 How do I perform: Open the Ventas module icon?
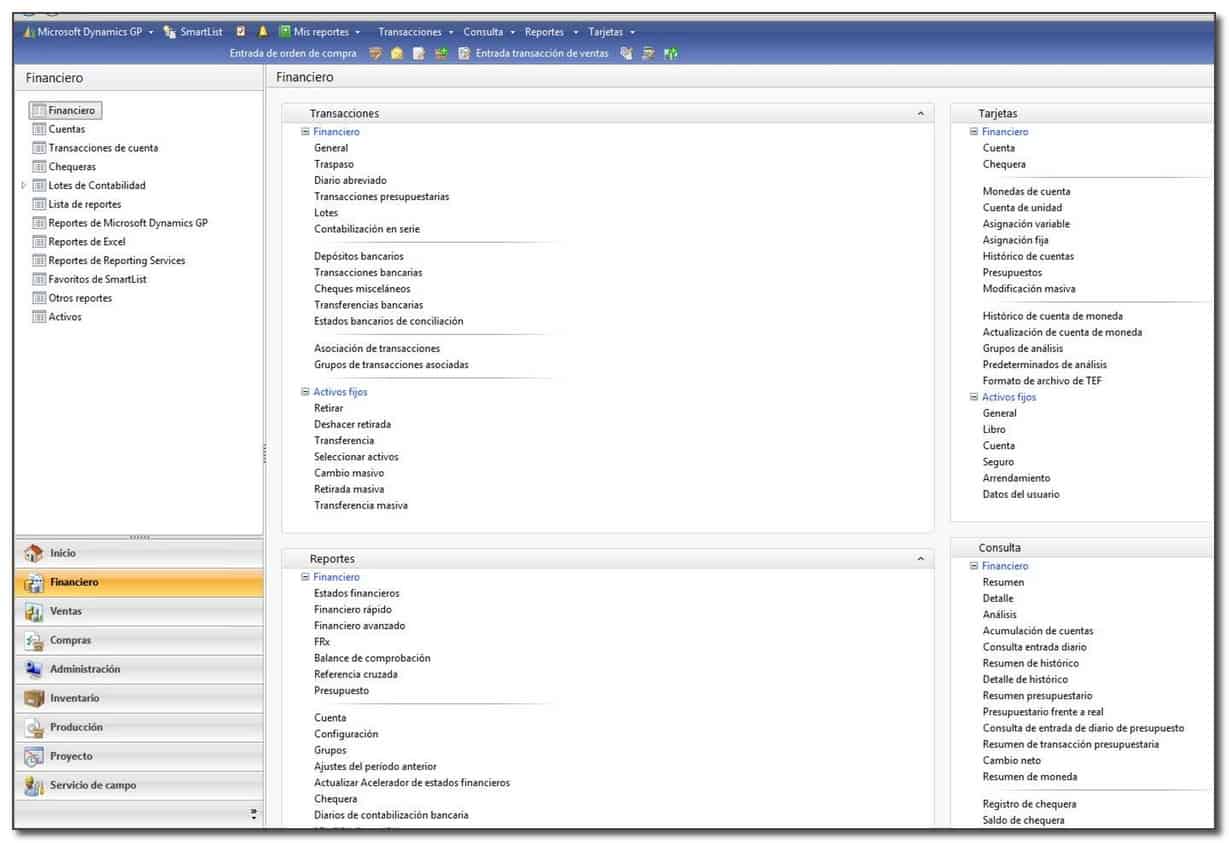(33, 611)
